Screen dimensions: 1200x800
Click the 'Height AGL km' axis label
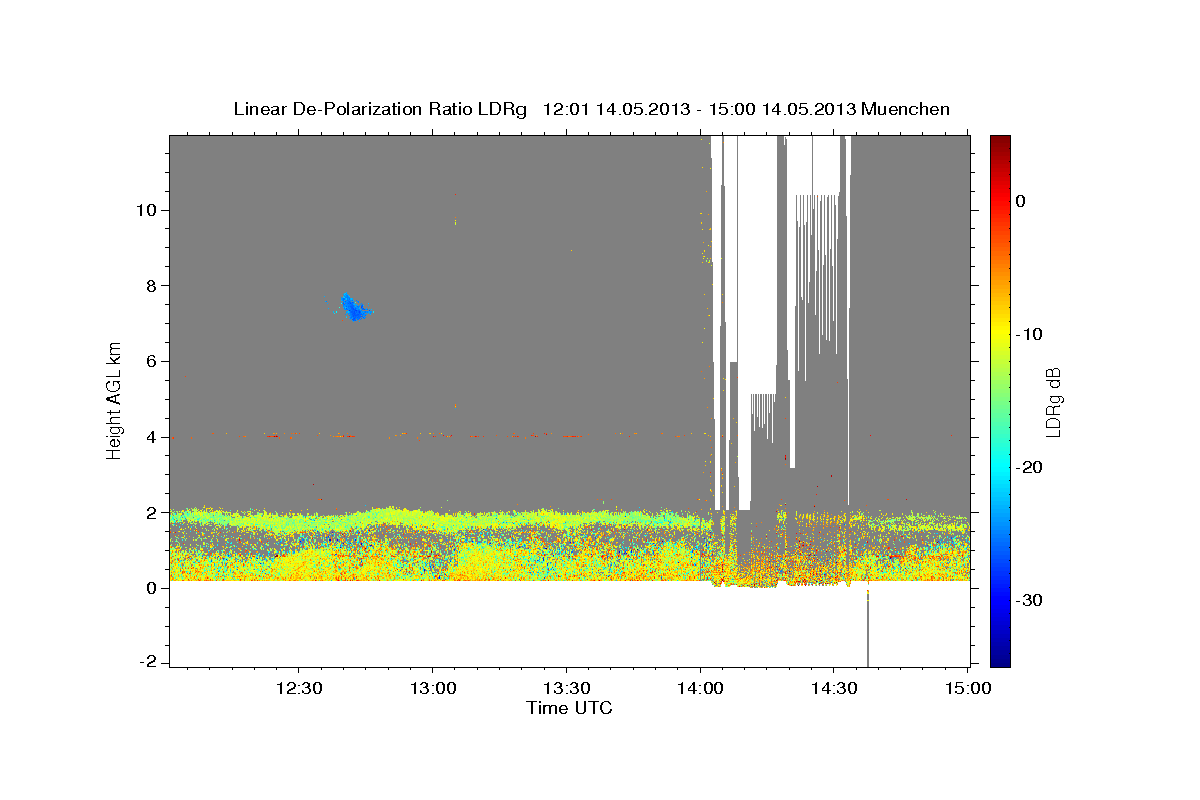click(x=114, y=400)
